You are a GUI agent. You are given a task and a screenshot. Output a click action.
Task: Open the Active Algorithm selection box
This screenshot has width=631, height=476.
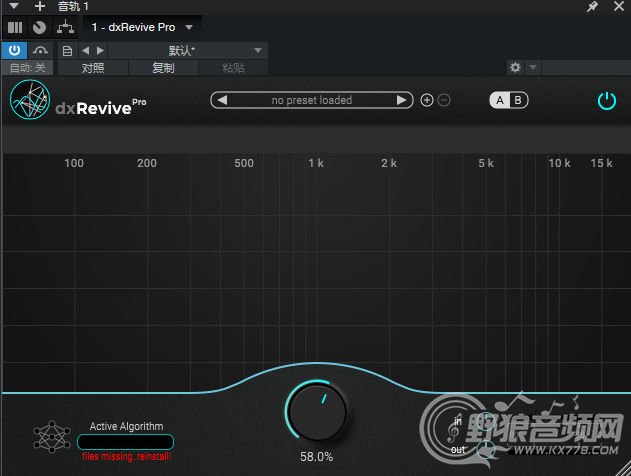click(126, 442)
